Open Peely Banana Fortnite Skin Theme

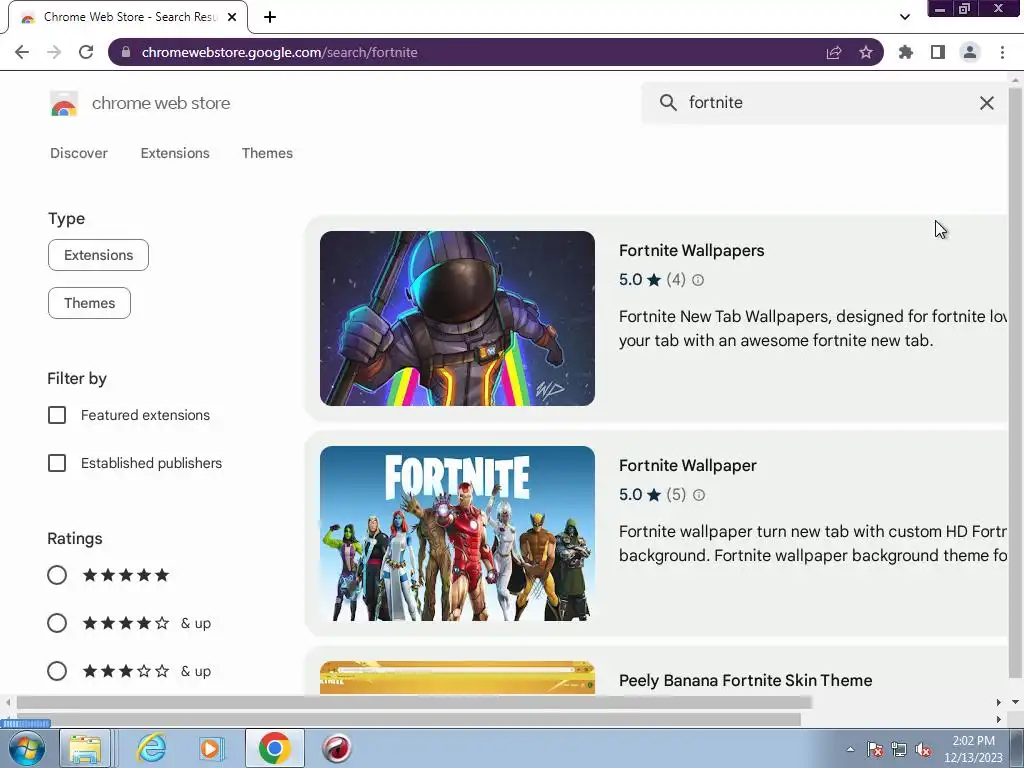point(745,680)
